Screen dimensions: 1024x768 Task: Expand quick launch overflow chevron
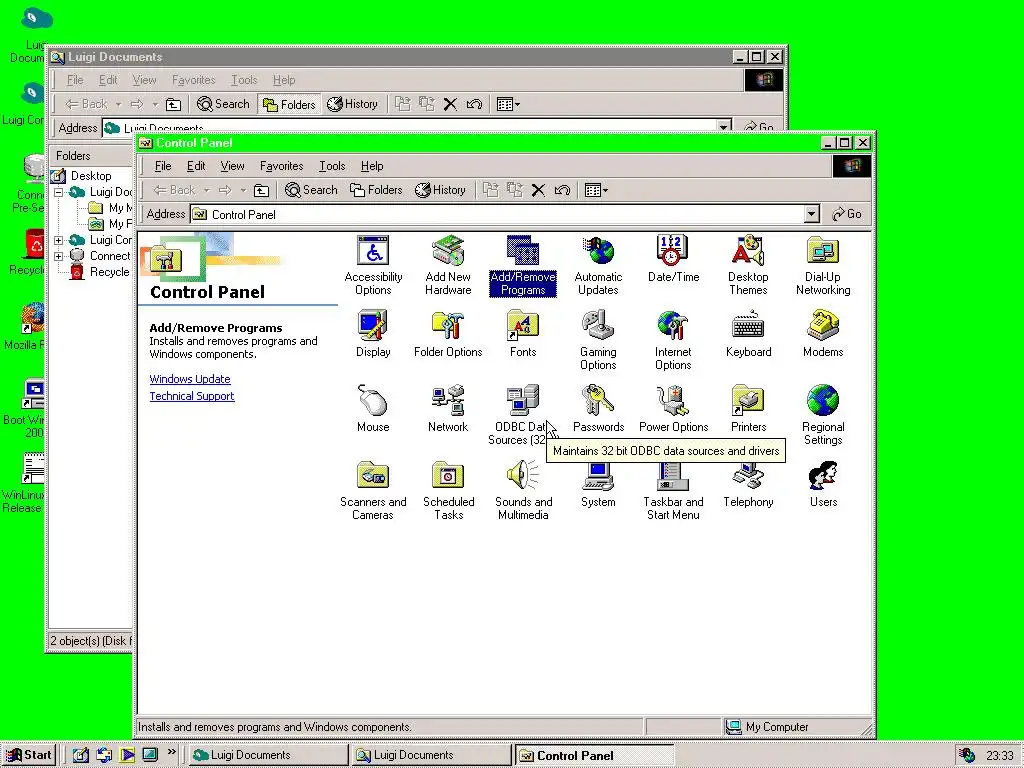tap(172, 752)
